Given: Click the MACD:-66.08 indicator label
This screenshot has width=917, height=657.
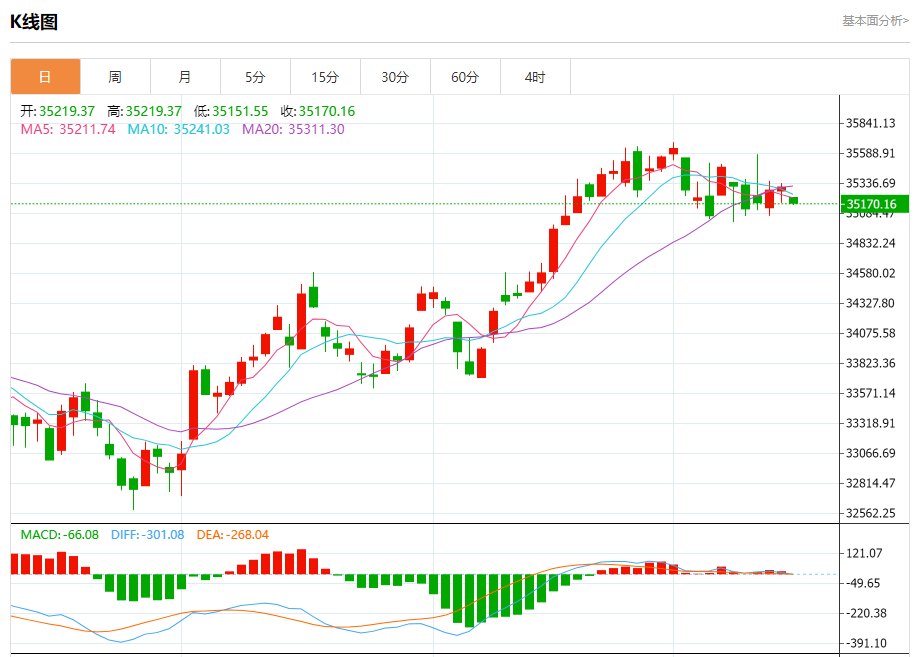Looking at the screenshot, I should (x=60, y=535).
